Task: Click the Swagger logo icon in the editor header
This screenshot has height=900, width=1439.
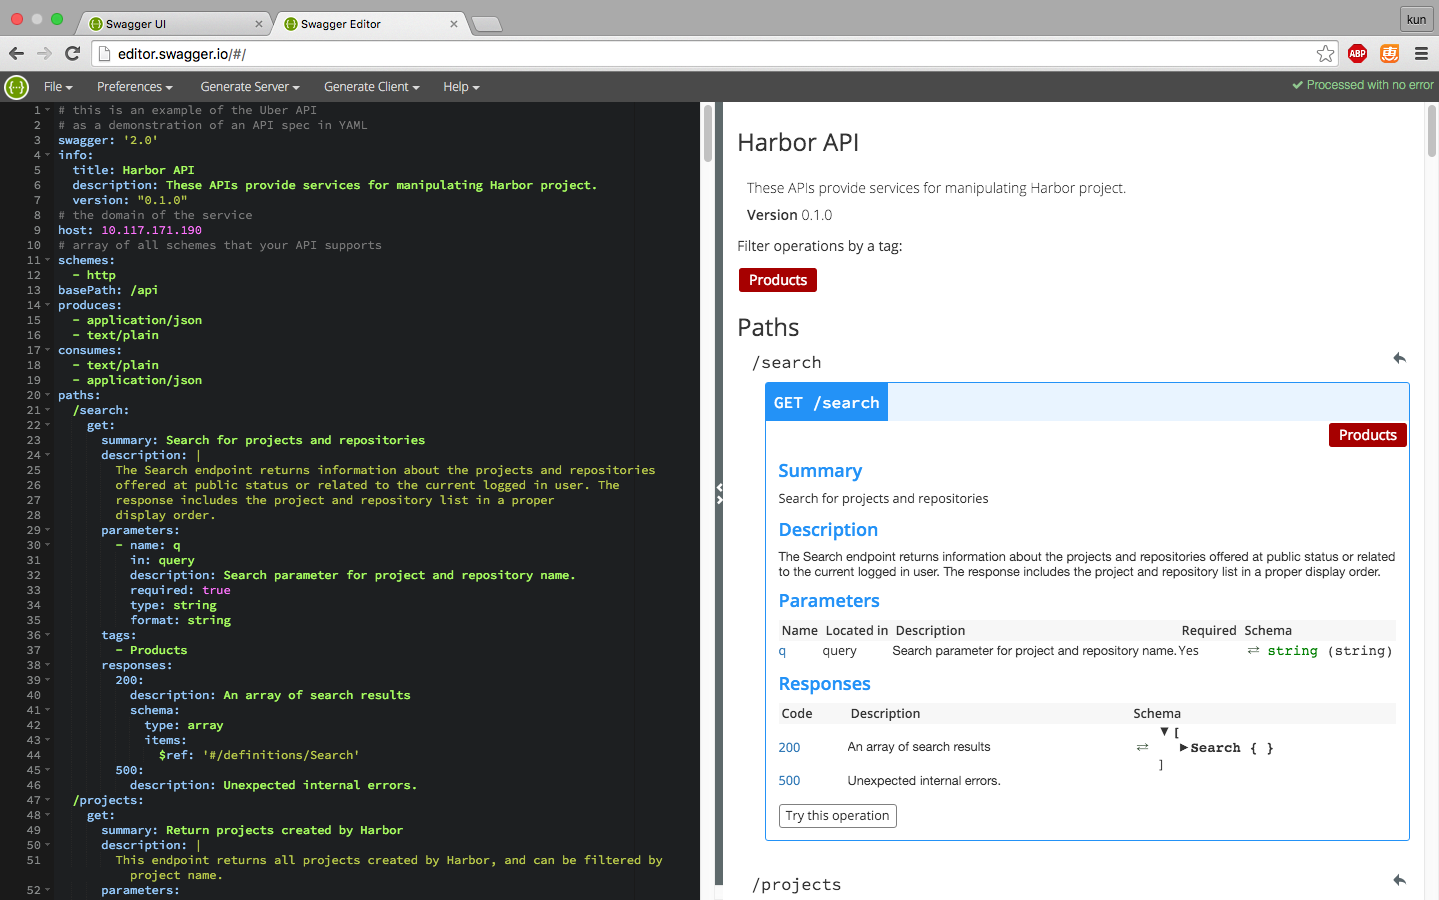Action: (16, 87)
